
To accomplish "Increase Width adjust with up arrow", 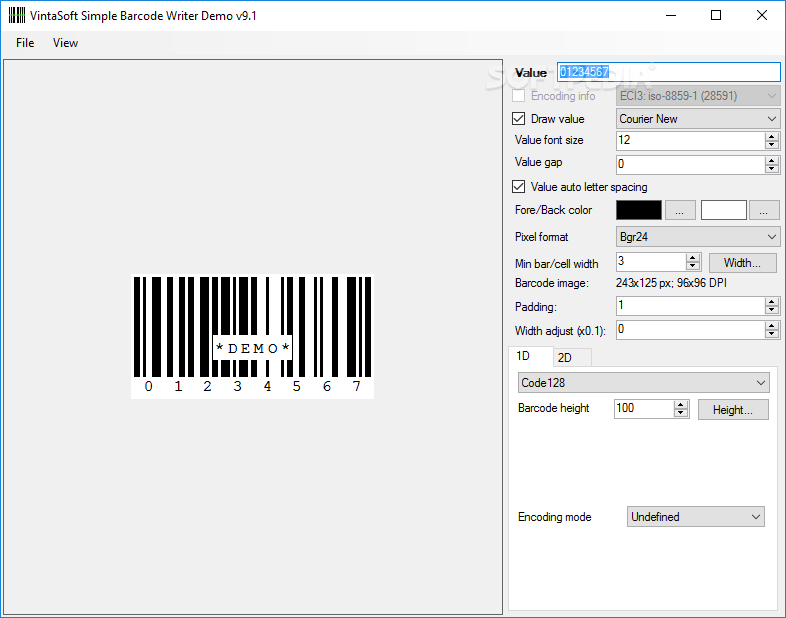I will [x=772, y=326].
